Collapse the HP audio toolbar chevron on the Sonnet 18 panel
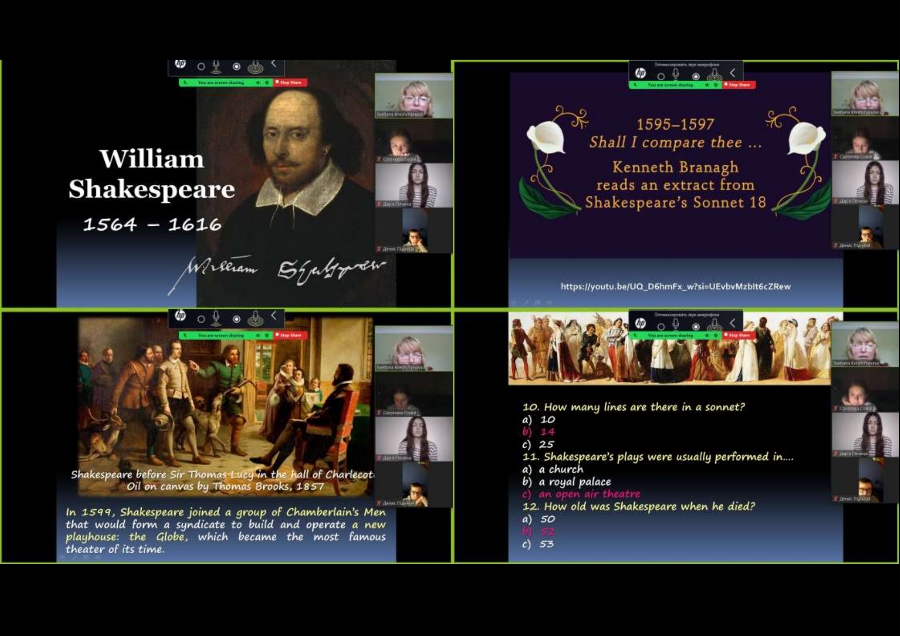 732,72
